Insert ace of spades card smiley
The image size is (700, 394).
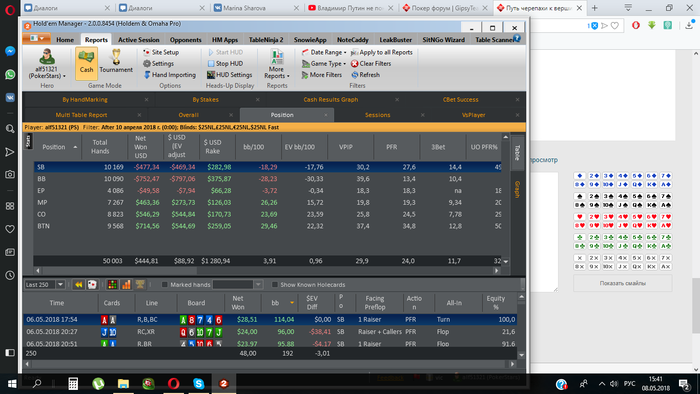click(666, 205)
